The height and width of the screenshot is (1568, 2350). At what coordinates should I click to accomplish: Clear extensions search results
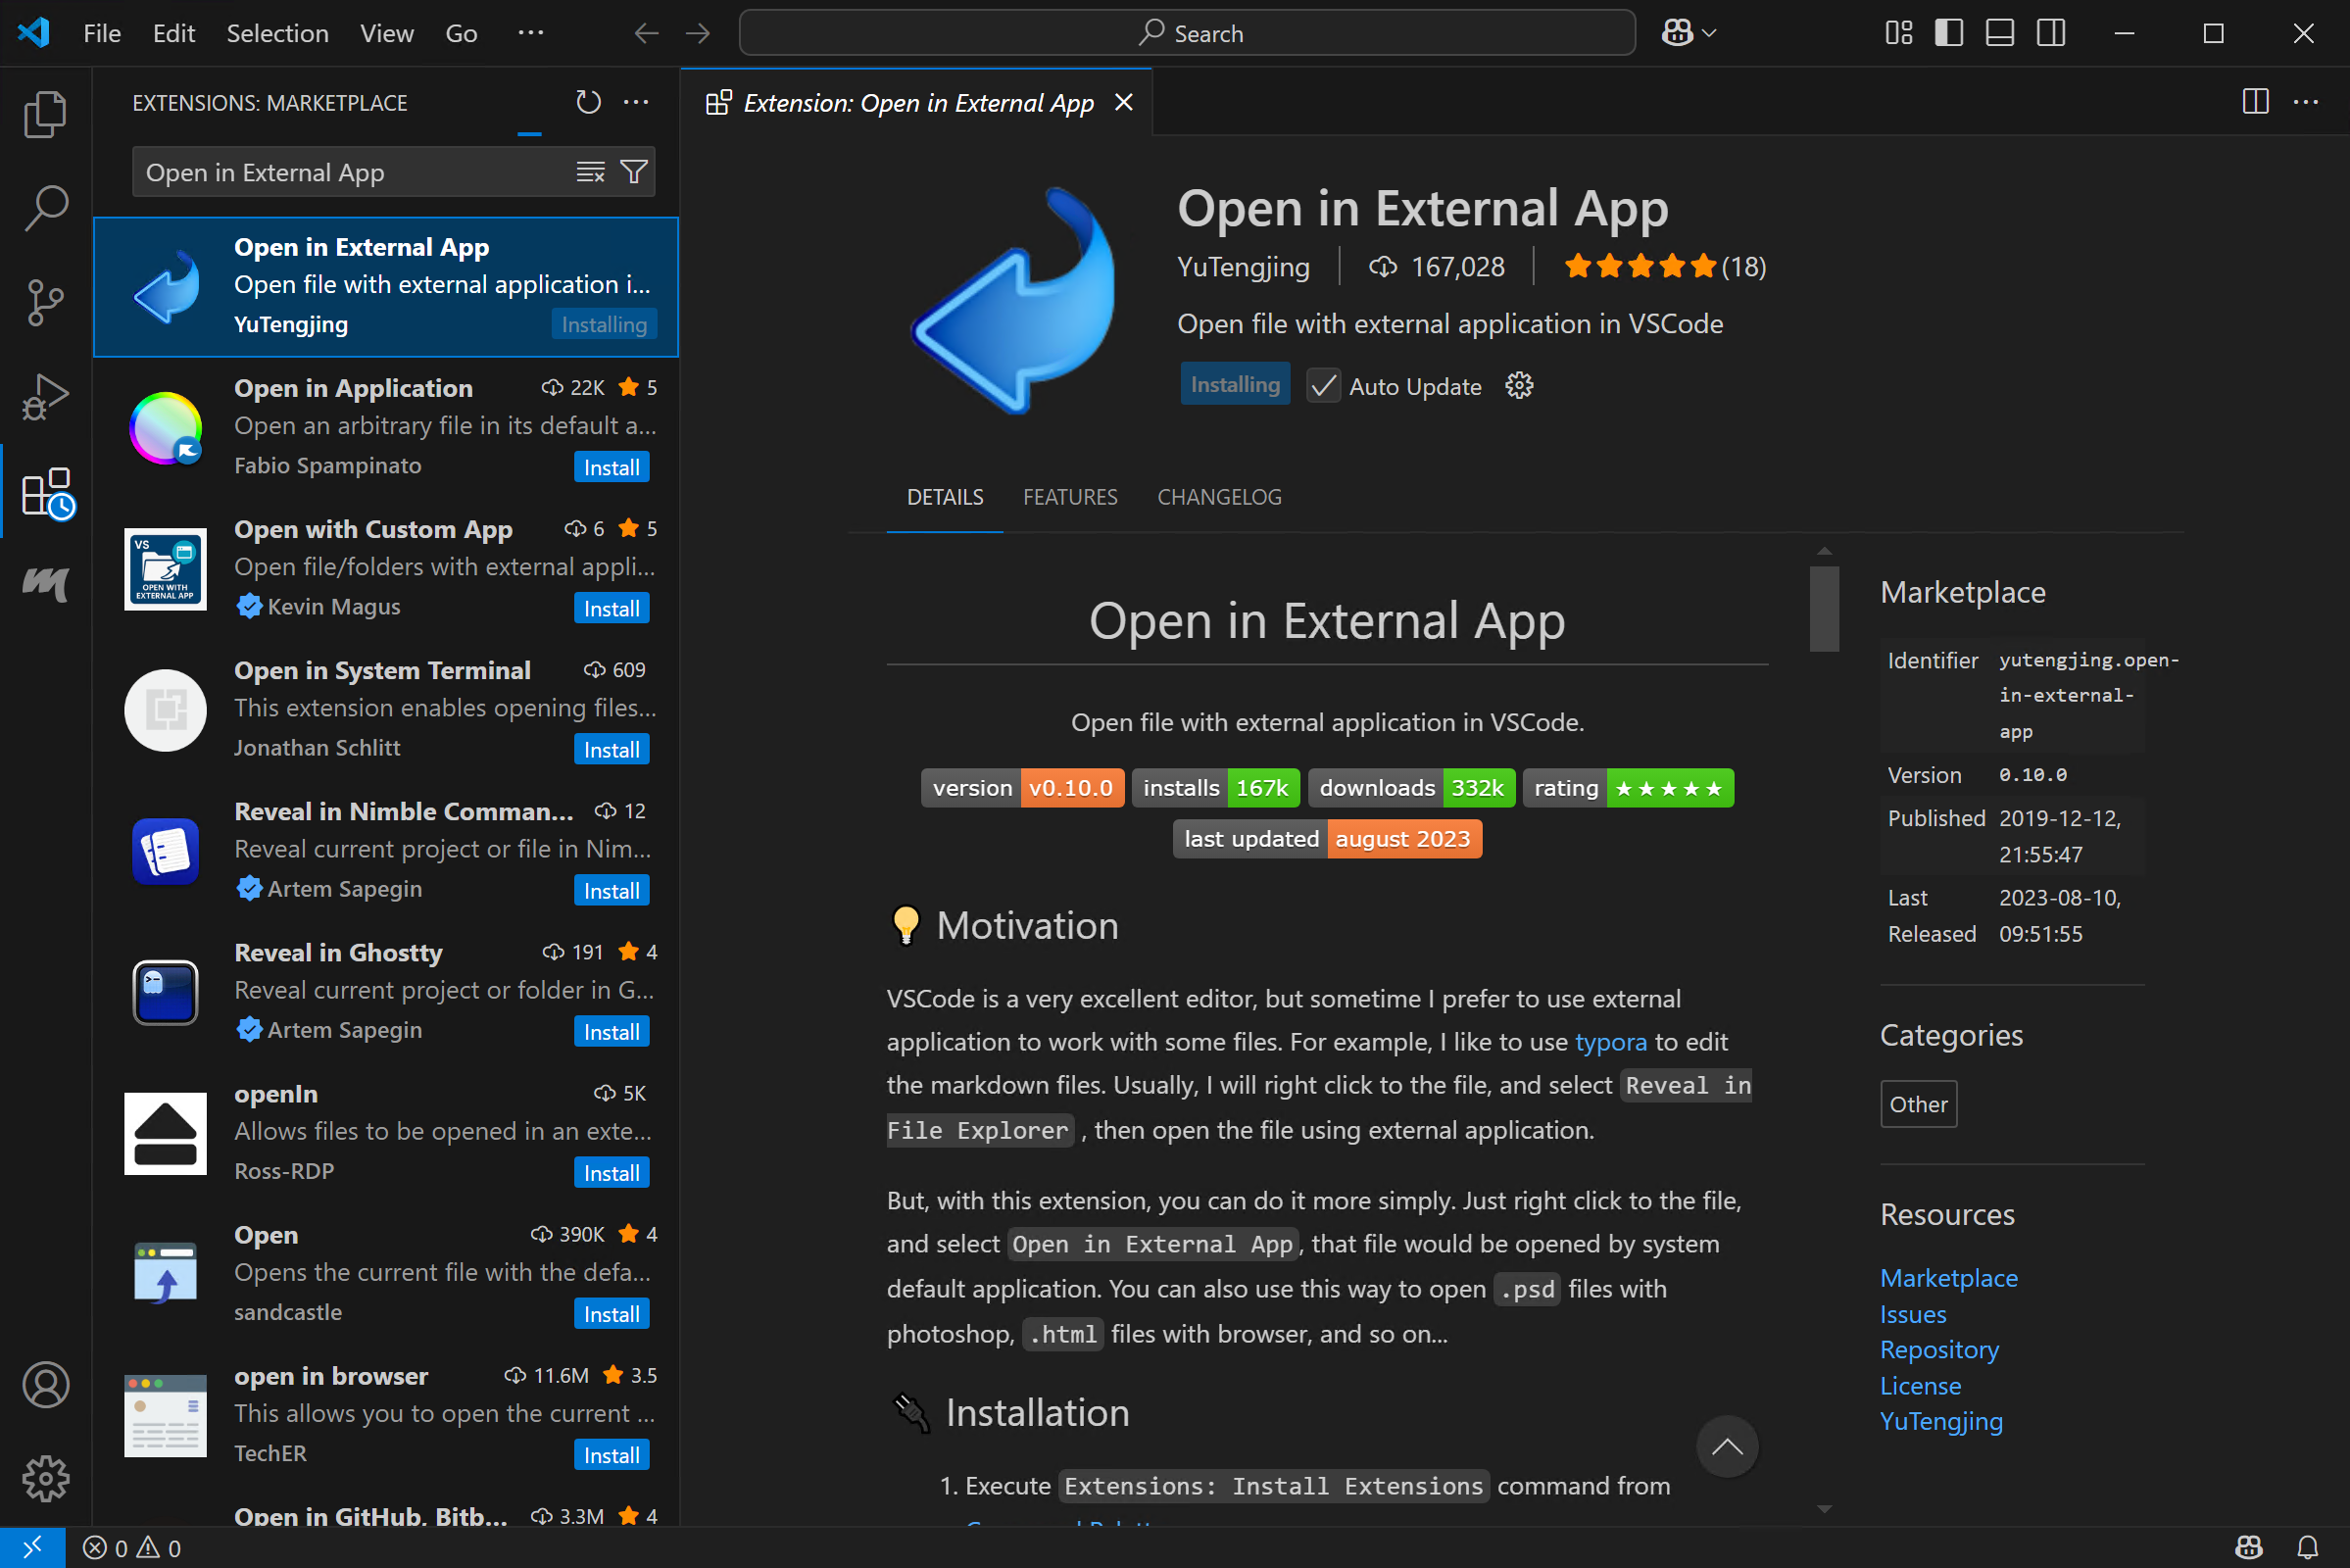coord(591,173)
